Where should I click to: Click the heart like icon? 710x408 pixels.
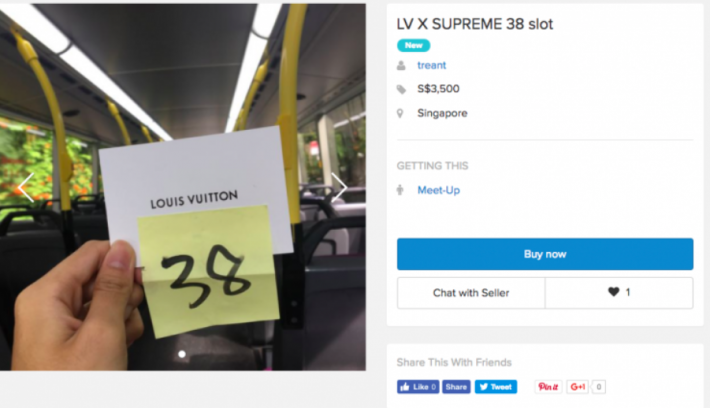pos(614,292)
